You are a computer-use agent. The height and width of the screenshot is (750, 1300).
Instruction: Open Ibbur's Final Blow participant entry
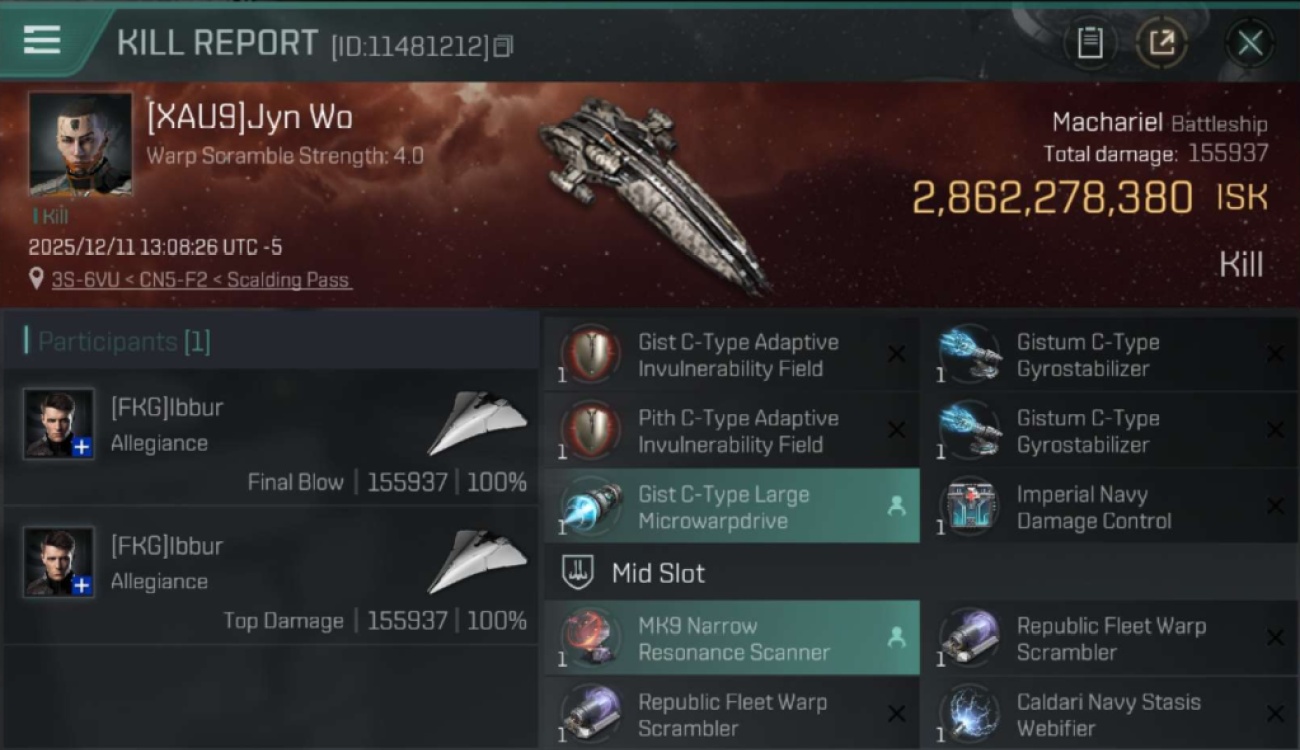point(271,437)
